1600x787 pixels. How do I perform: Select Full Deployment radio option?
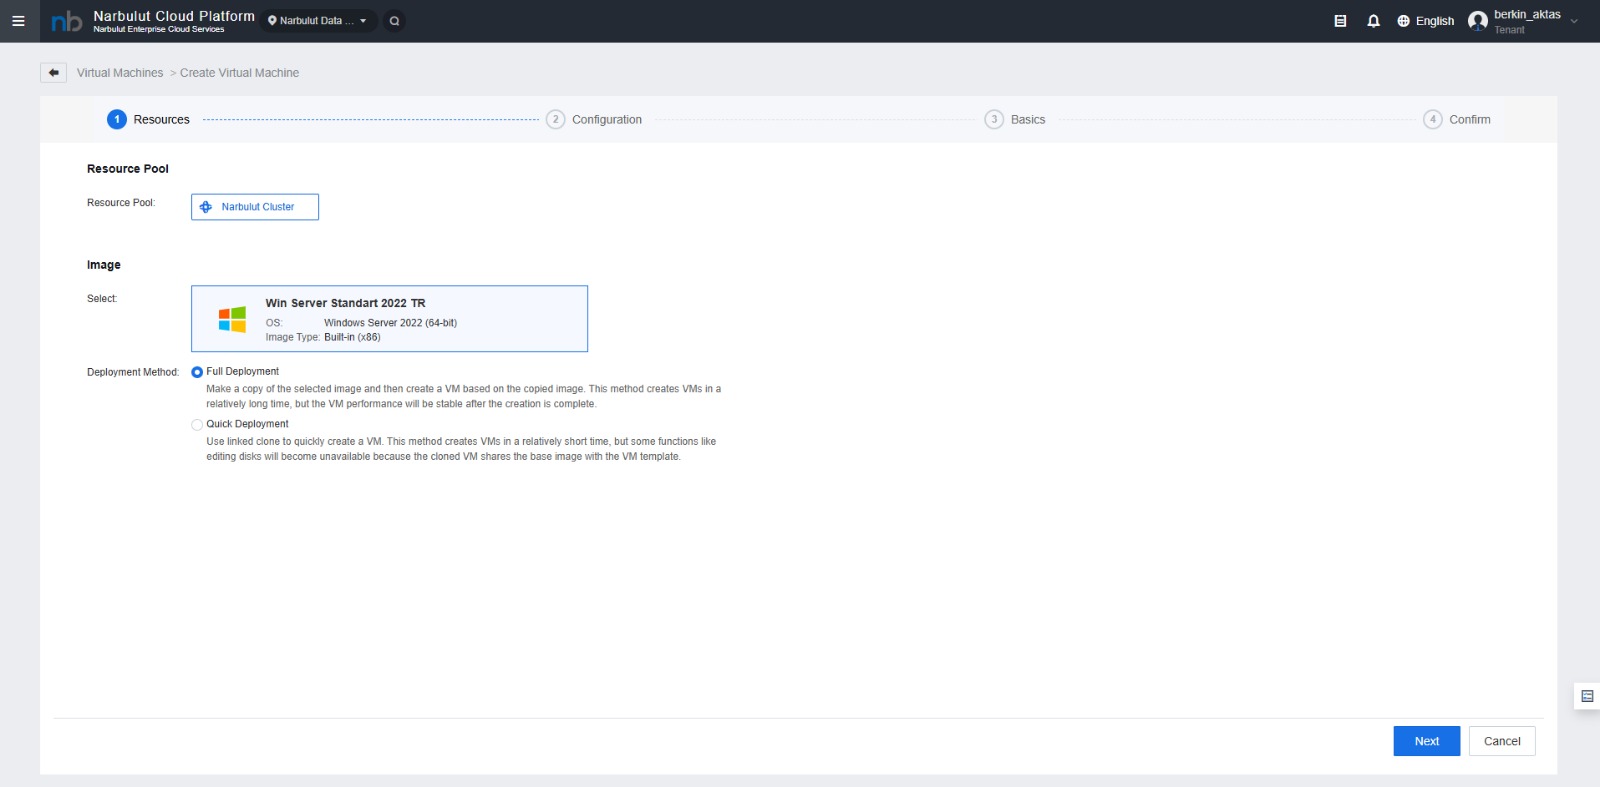click(x=197, y=372)
